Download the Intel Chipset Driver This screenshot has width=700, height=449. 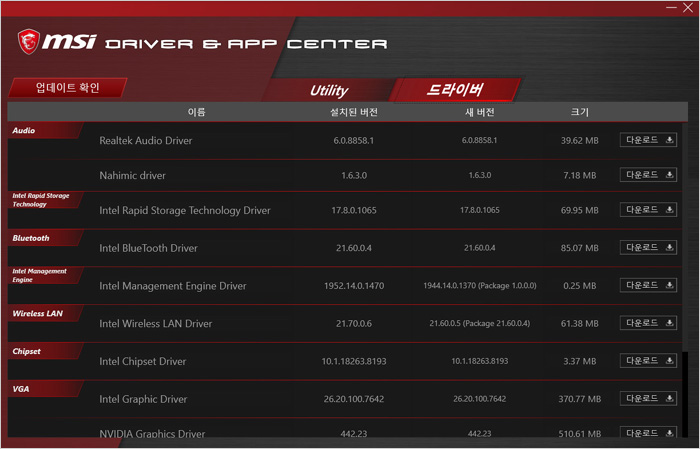click(648, 360)
